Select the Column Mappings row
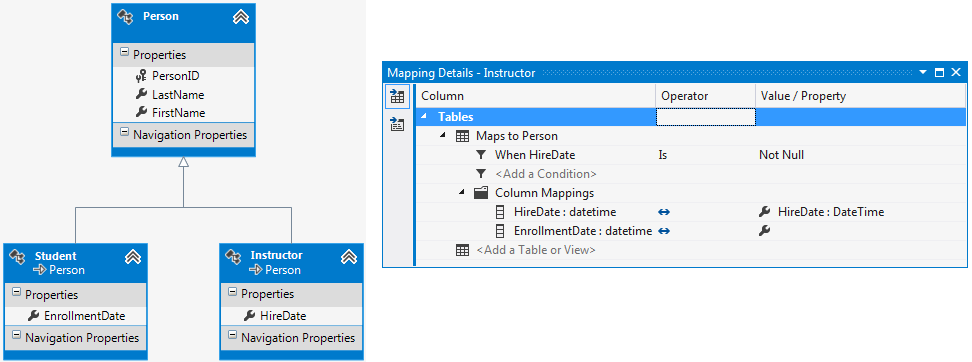 (690, 193)
